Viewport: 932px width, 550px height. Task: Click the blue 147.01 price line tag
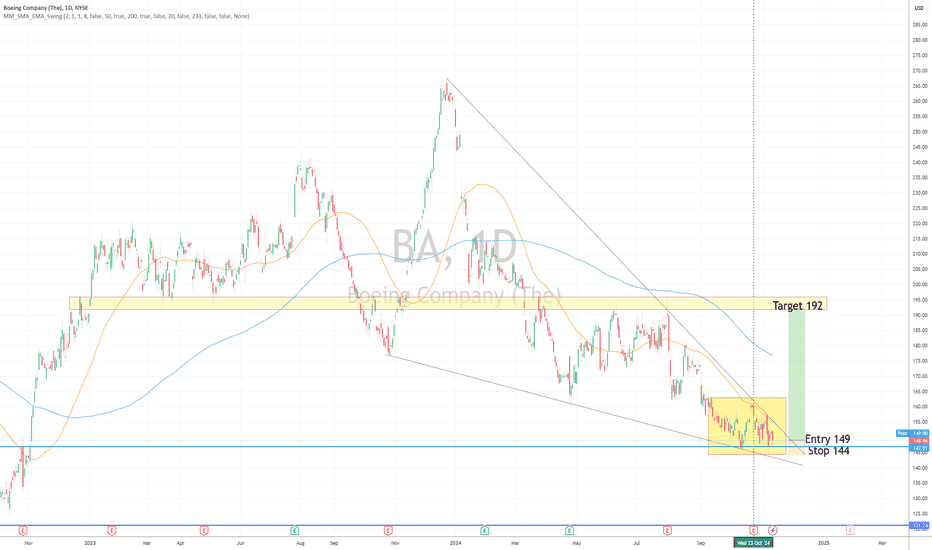(x=919, y=448)
